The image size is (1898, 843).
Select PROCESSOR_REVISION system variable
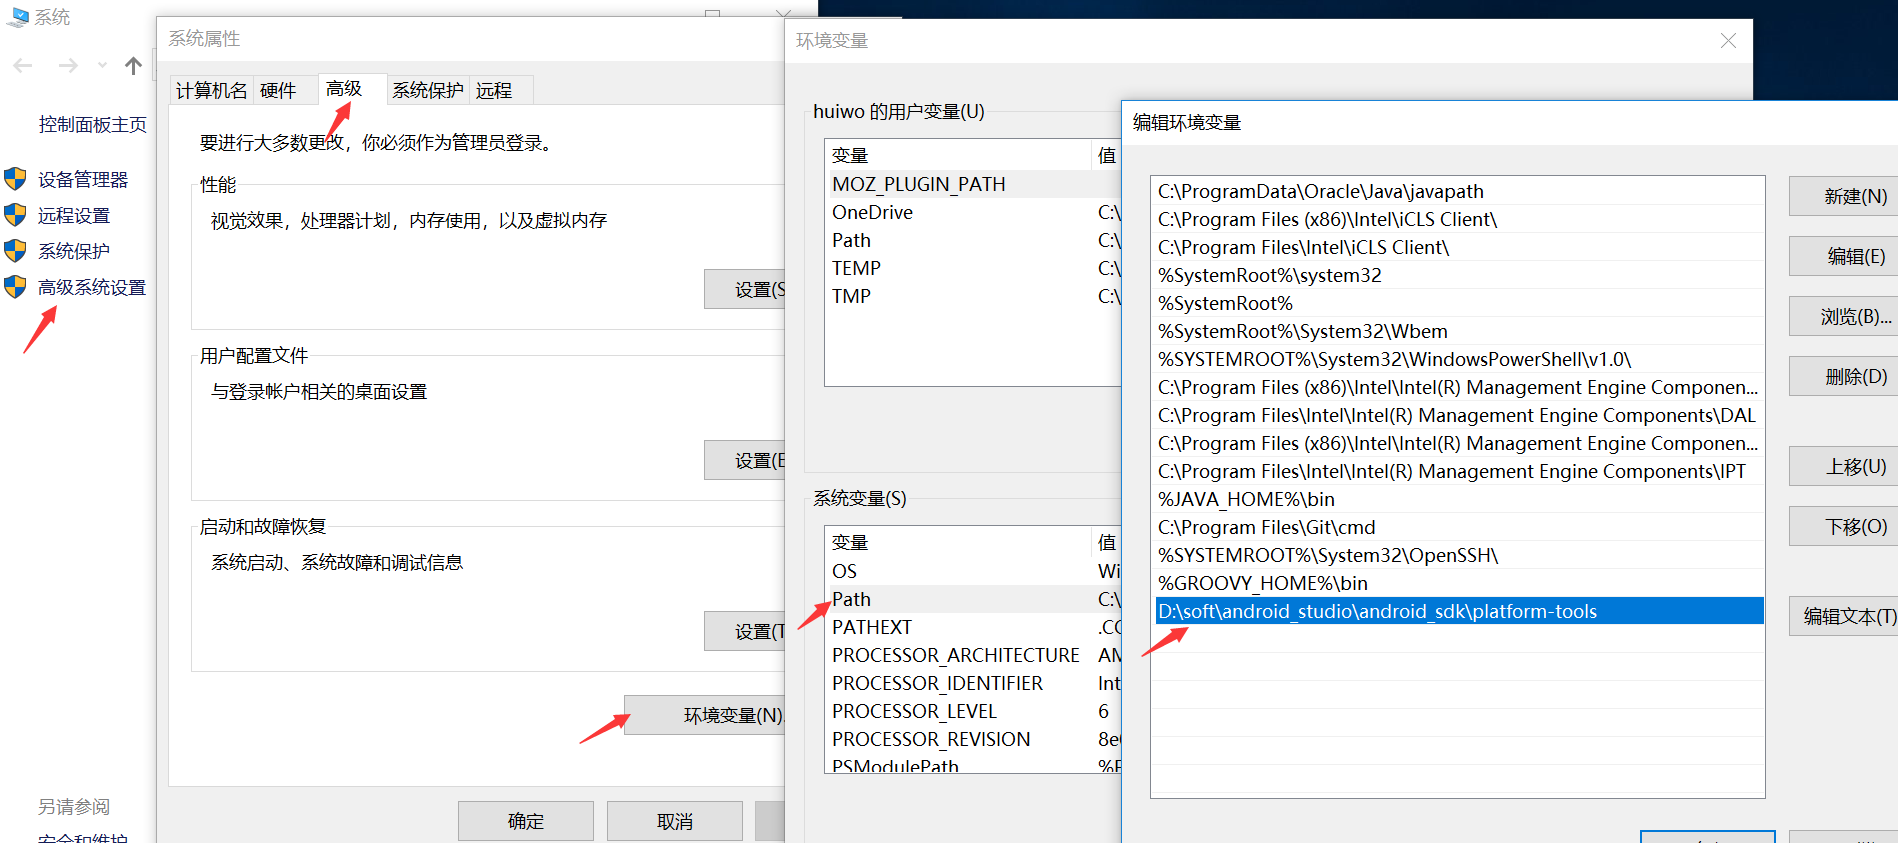point(973,739)
